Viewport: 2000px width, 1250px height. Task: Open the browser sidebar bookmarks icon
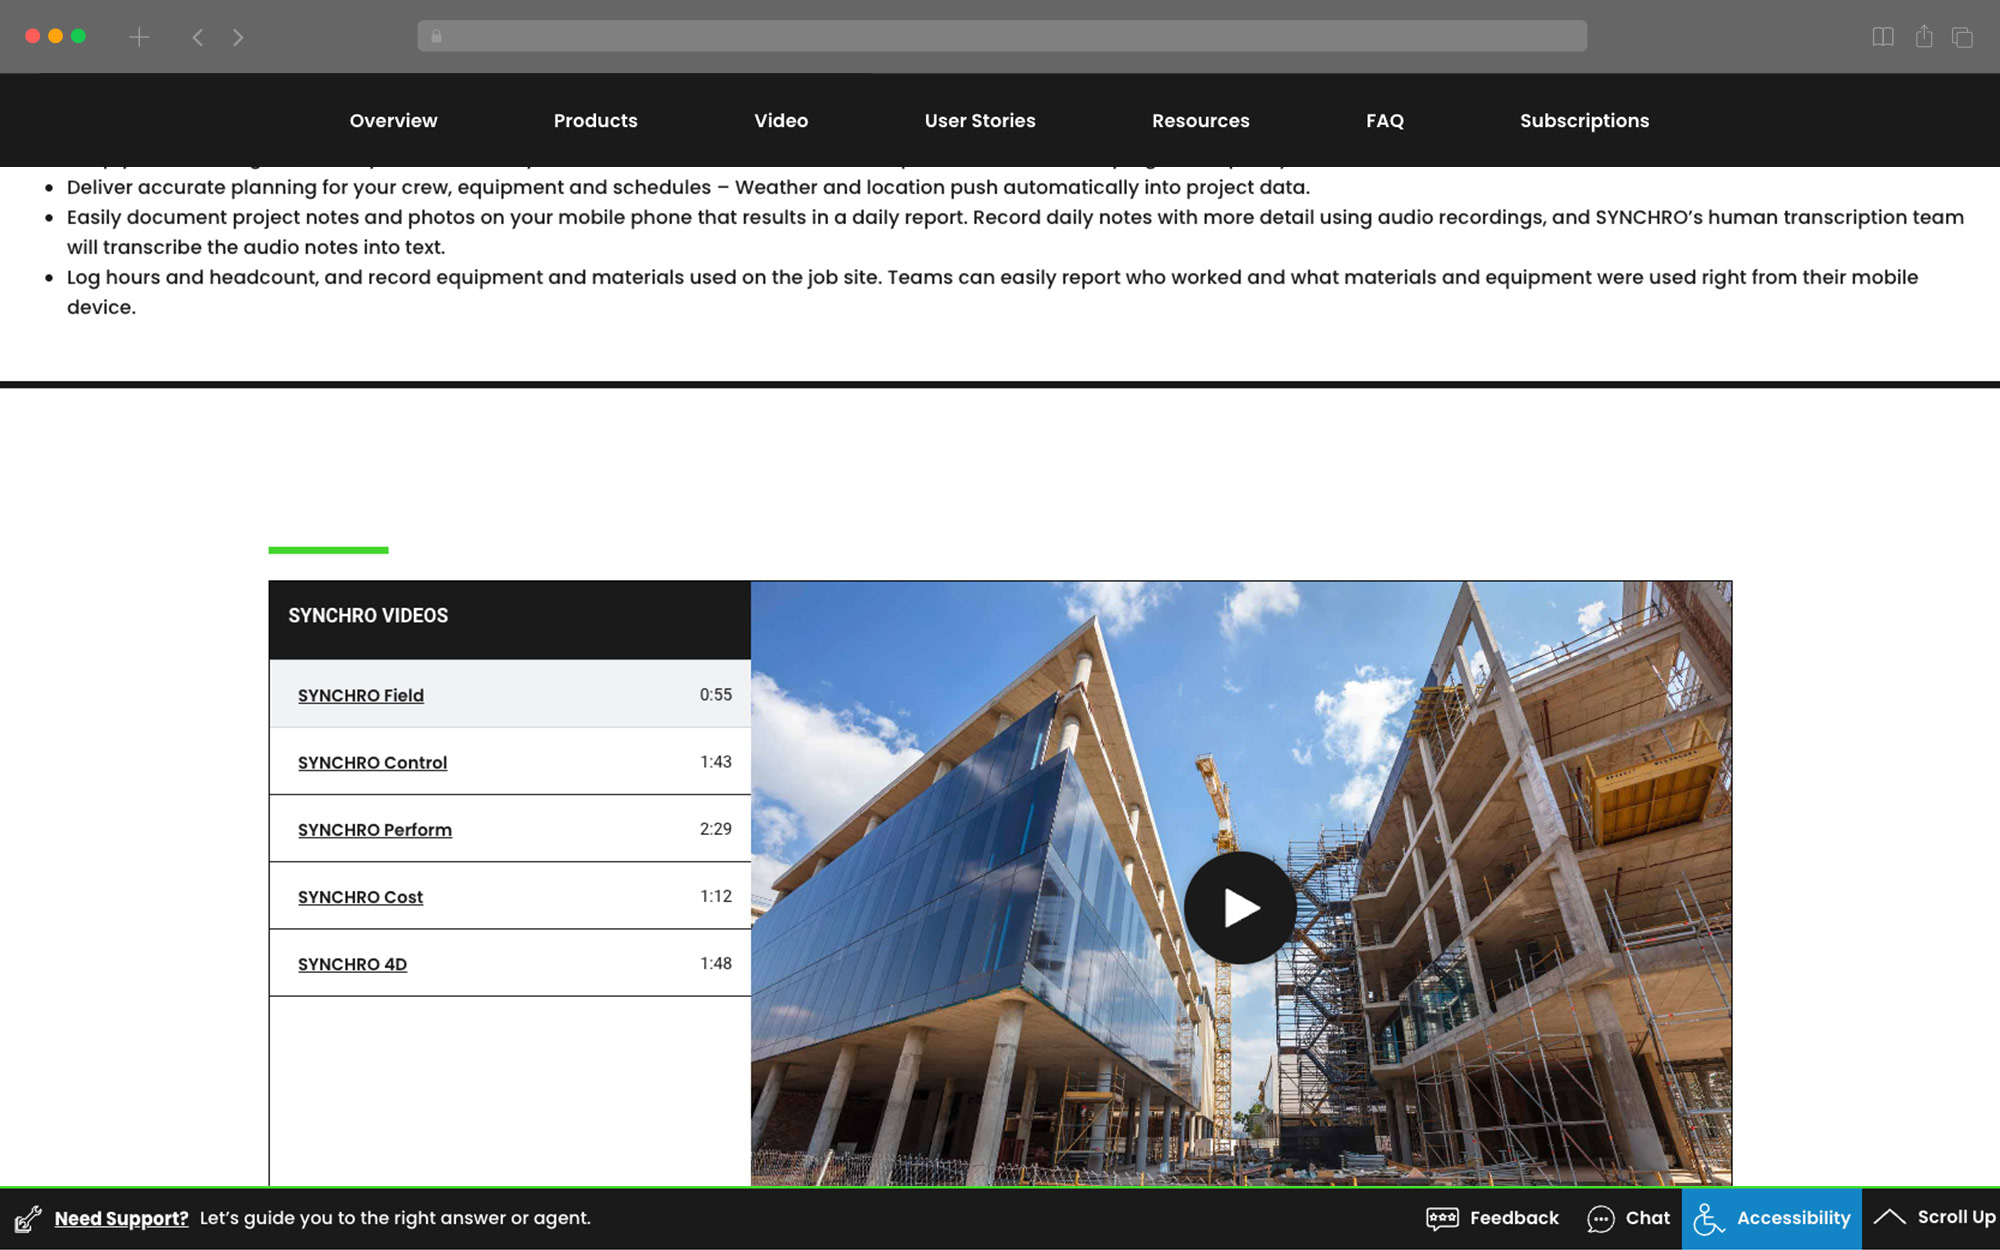pyautogui.click(x=1882, y=37)
